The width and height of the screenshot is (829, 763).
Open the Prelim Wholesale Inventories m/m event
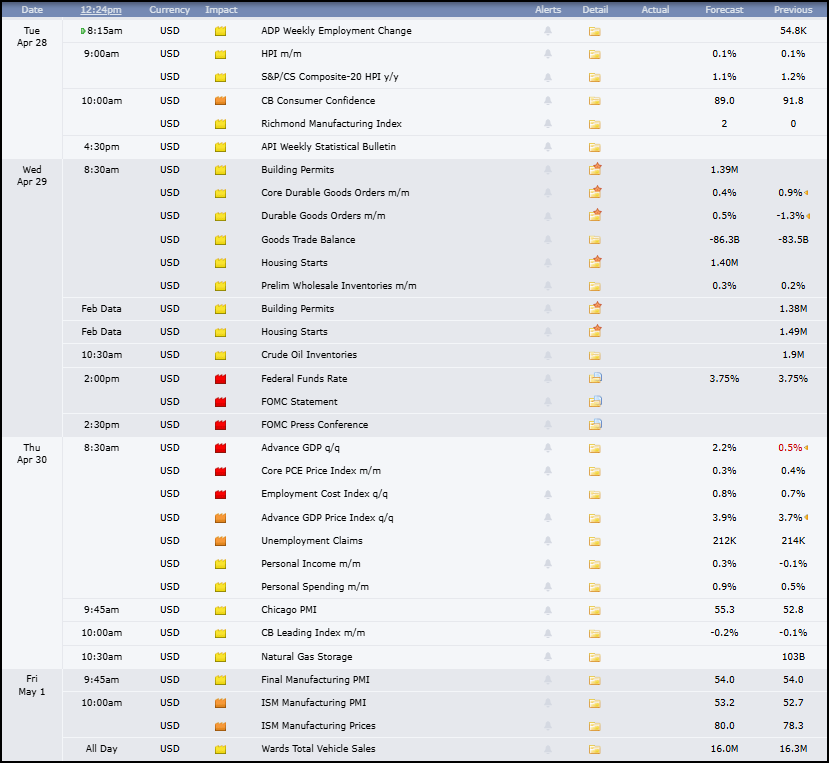coord(339,286)
